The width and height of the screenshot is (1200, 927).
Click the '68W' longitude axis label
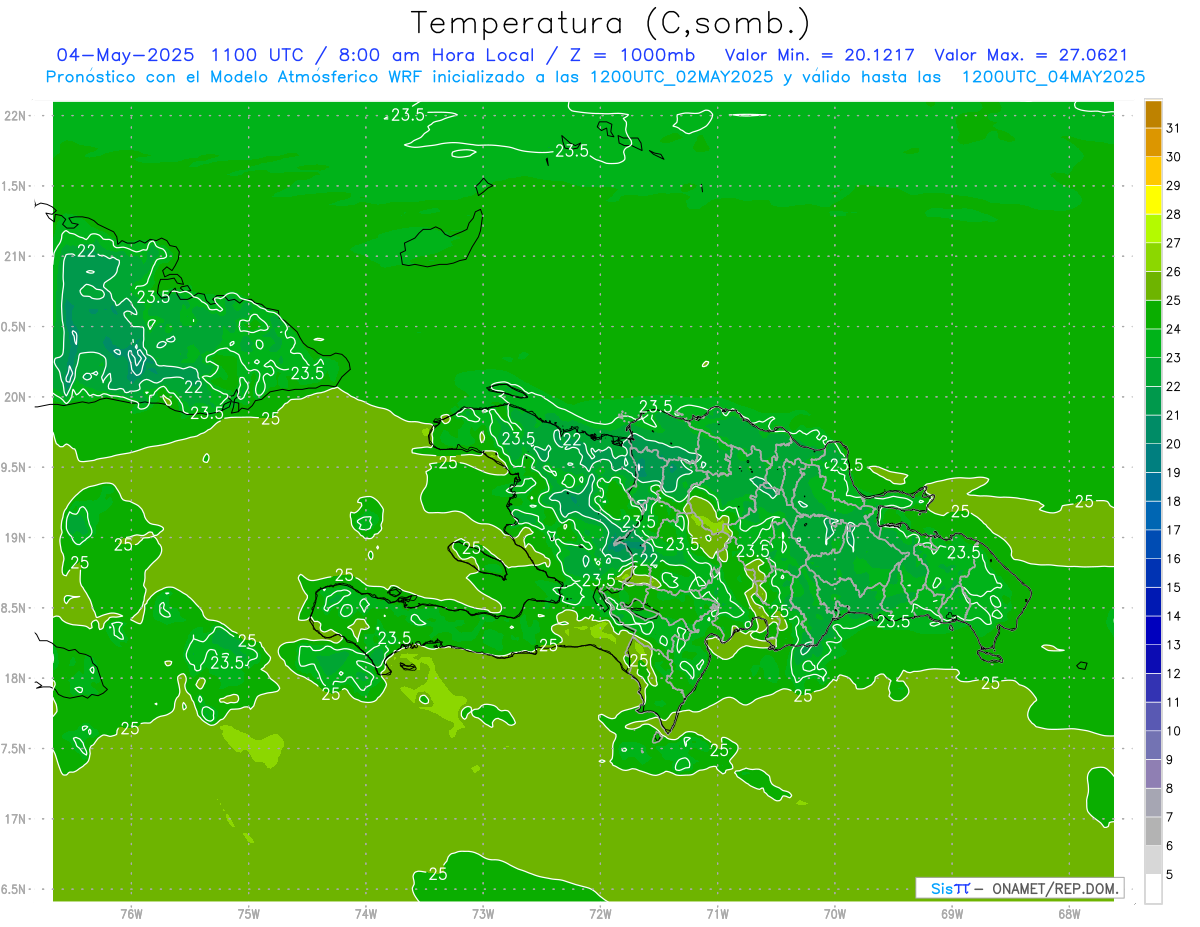(1069, 913)
